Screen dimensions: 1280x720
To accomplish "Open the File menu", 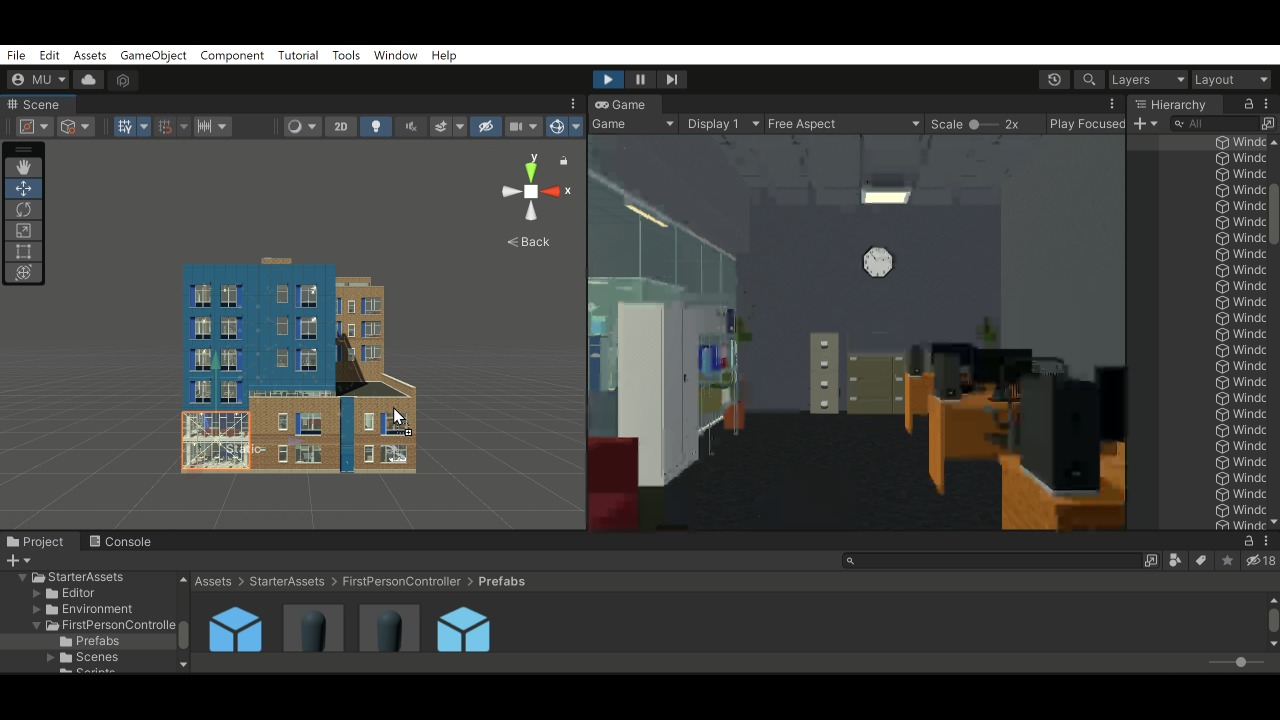I will (x=16, y=55).
